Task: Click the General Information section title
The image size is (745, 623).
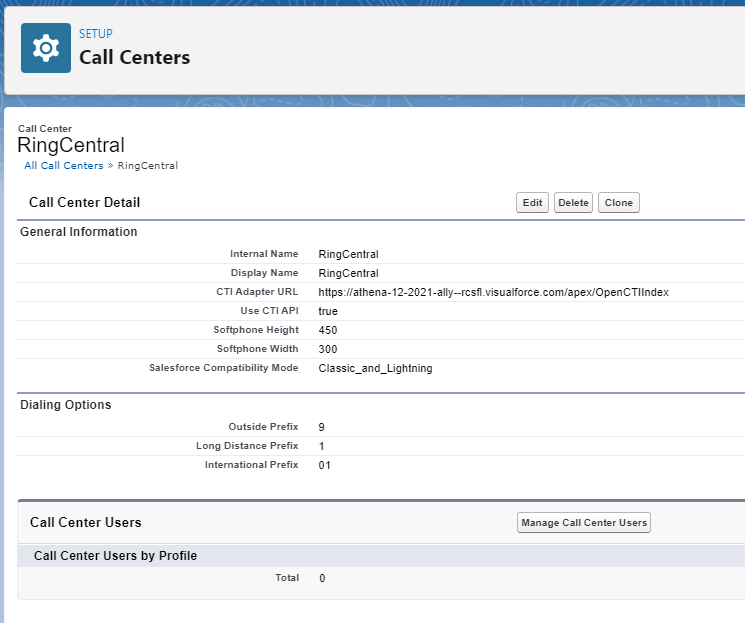Action: click(x=78, y=232)
